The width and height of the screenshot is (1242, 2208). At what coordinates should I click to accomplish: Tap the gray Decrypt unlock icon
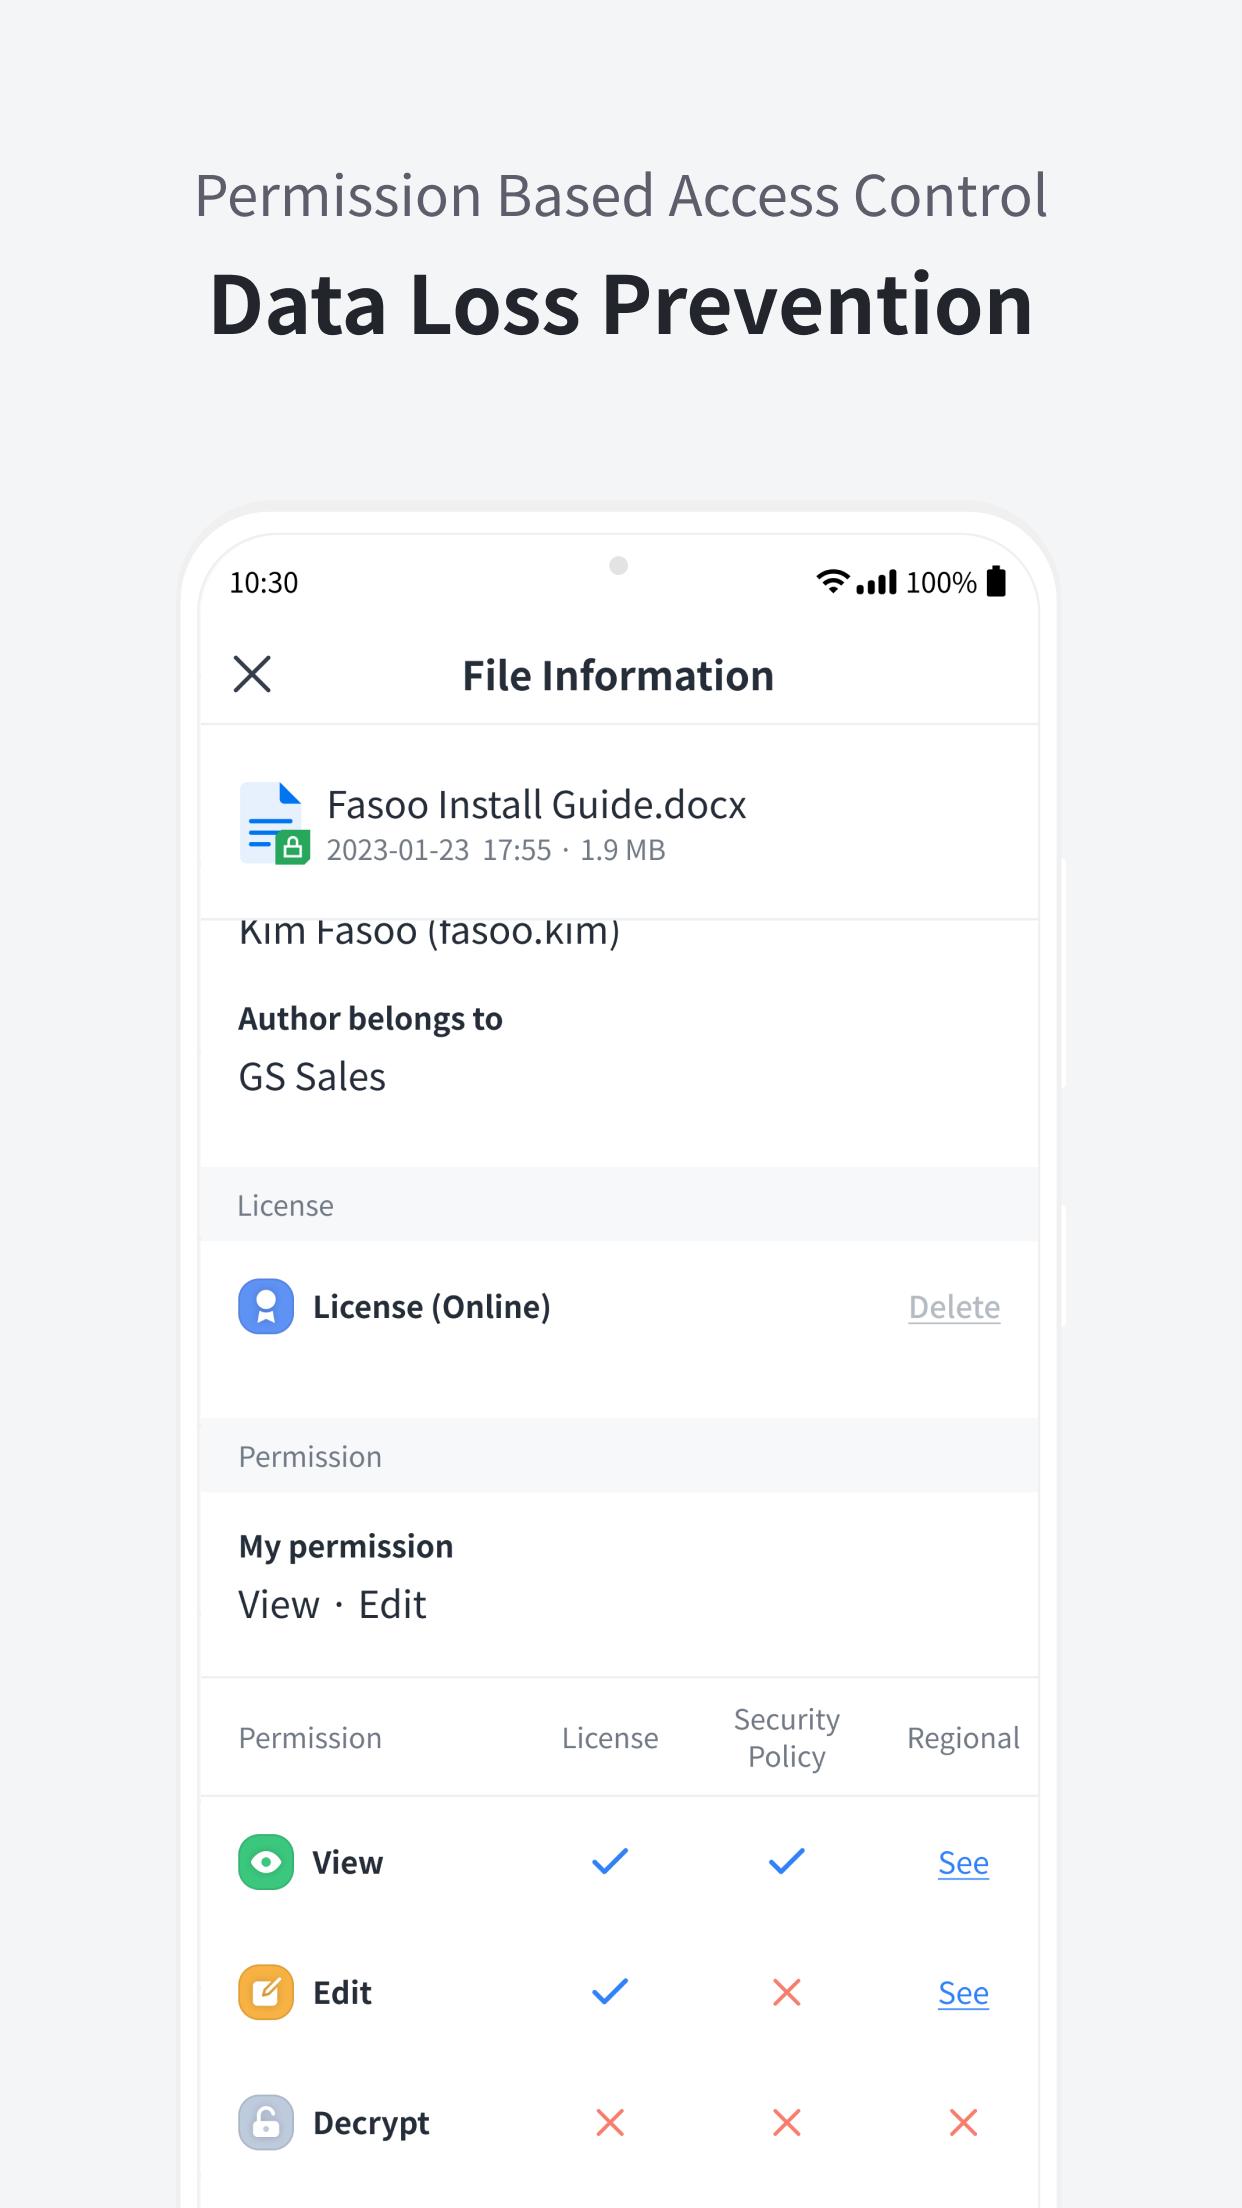[266, 2122]
